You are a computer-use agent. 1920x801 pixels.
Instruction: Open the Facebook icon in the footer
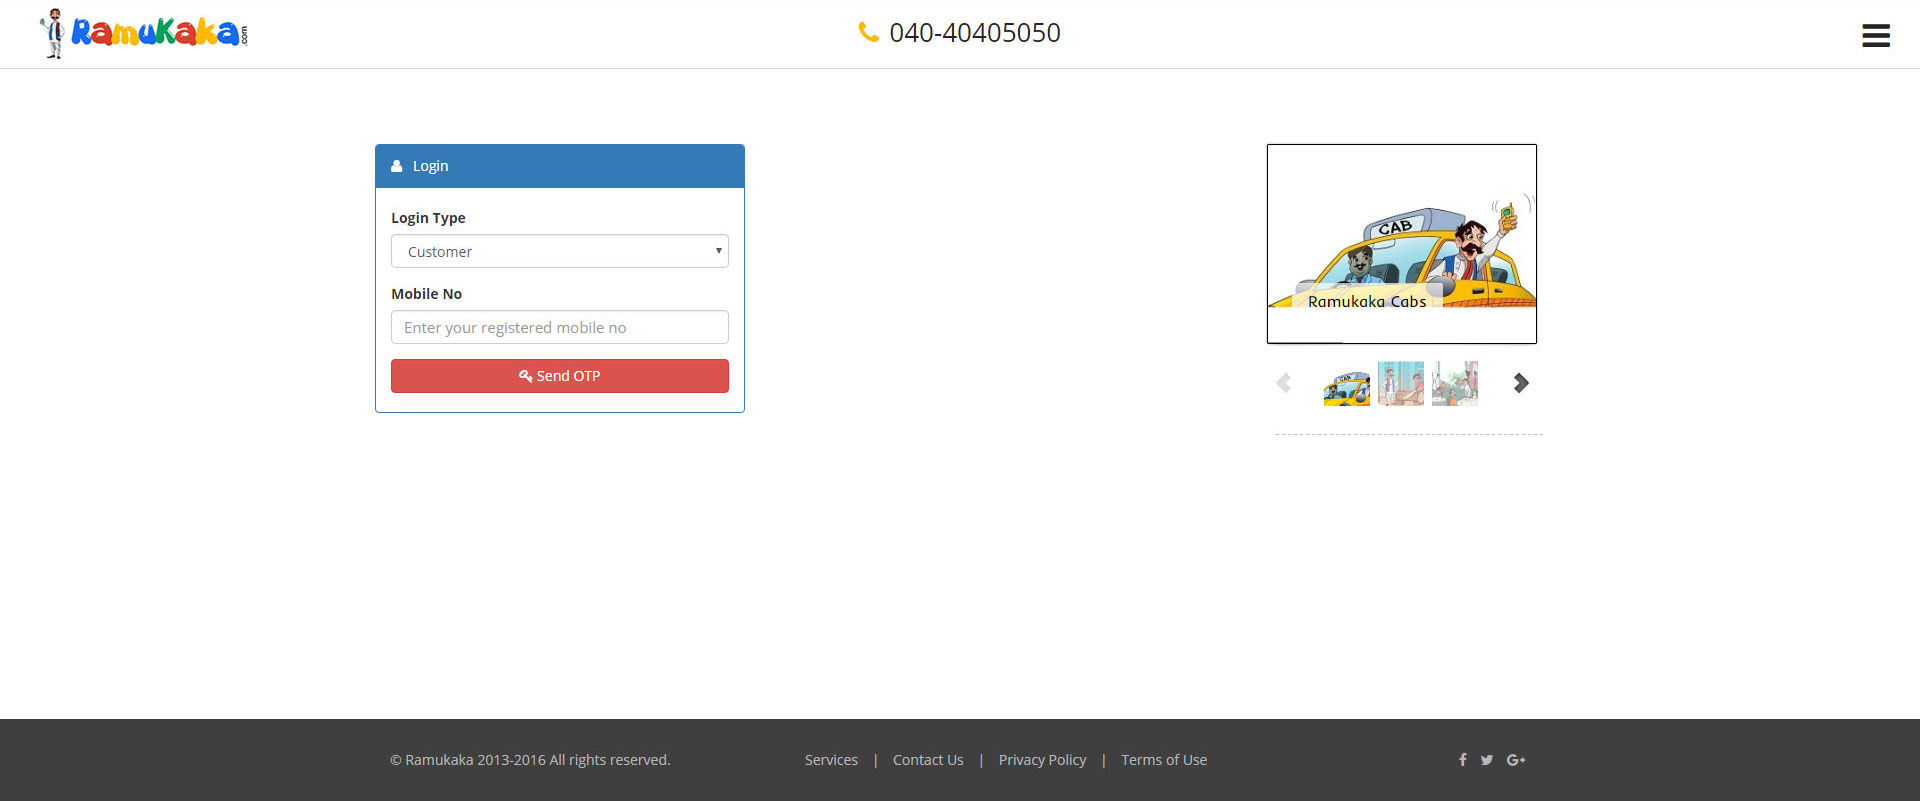(1462, 760)
